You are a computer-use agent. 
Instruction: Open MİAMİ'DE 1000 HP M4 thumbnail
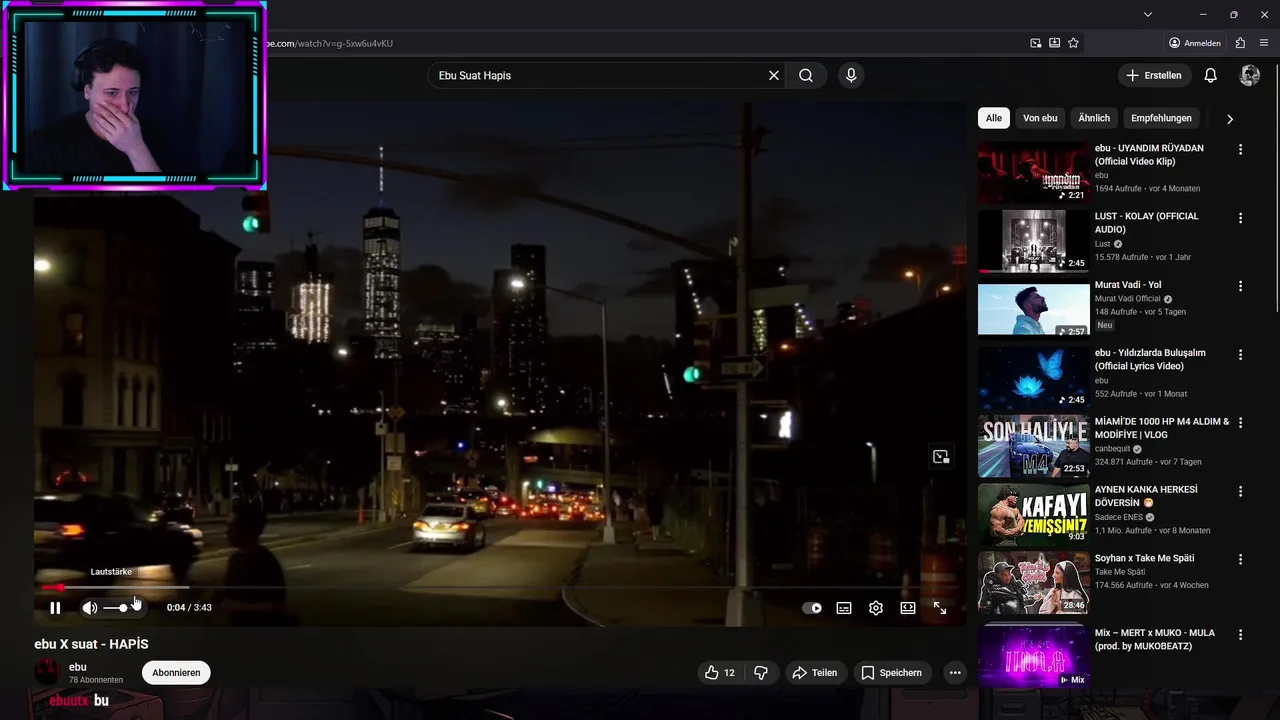(1034, 446)
